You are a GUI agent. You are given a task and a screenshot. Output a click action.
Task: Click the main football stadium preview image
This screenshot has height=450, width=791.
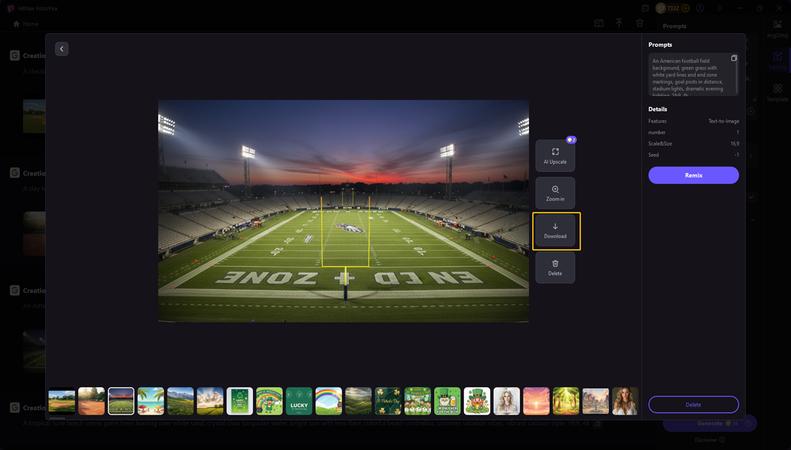pos(343,210)
